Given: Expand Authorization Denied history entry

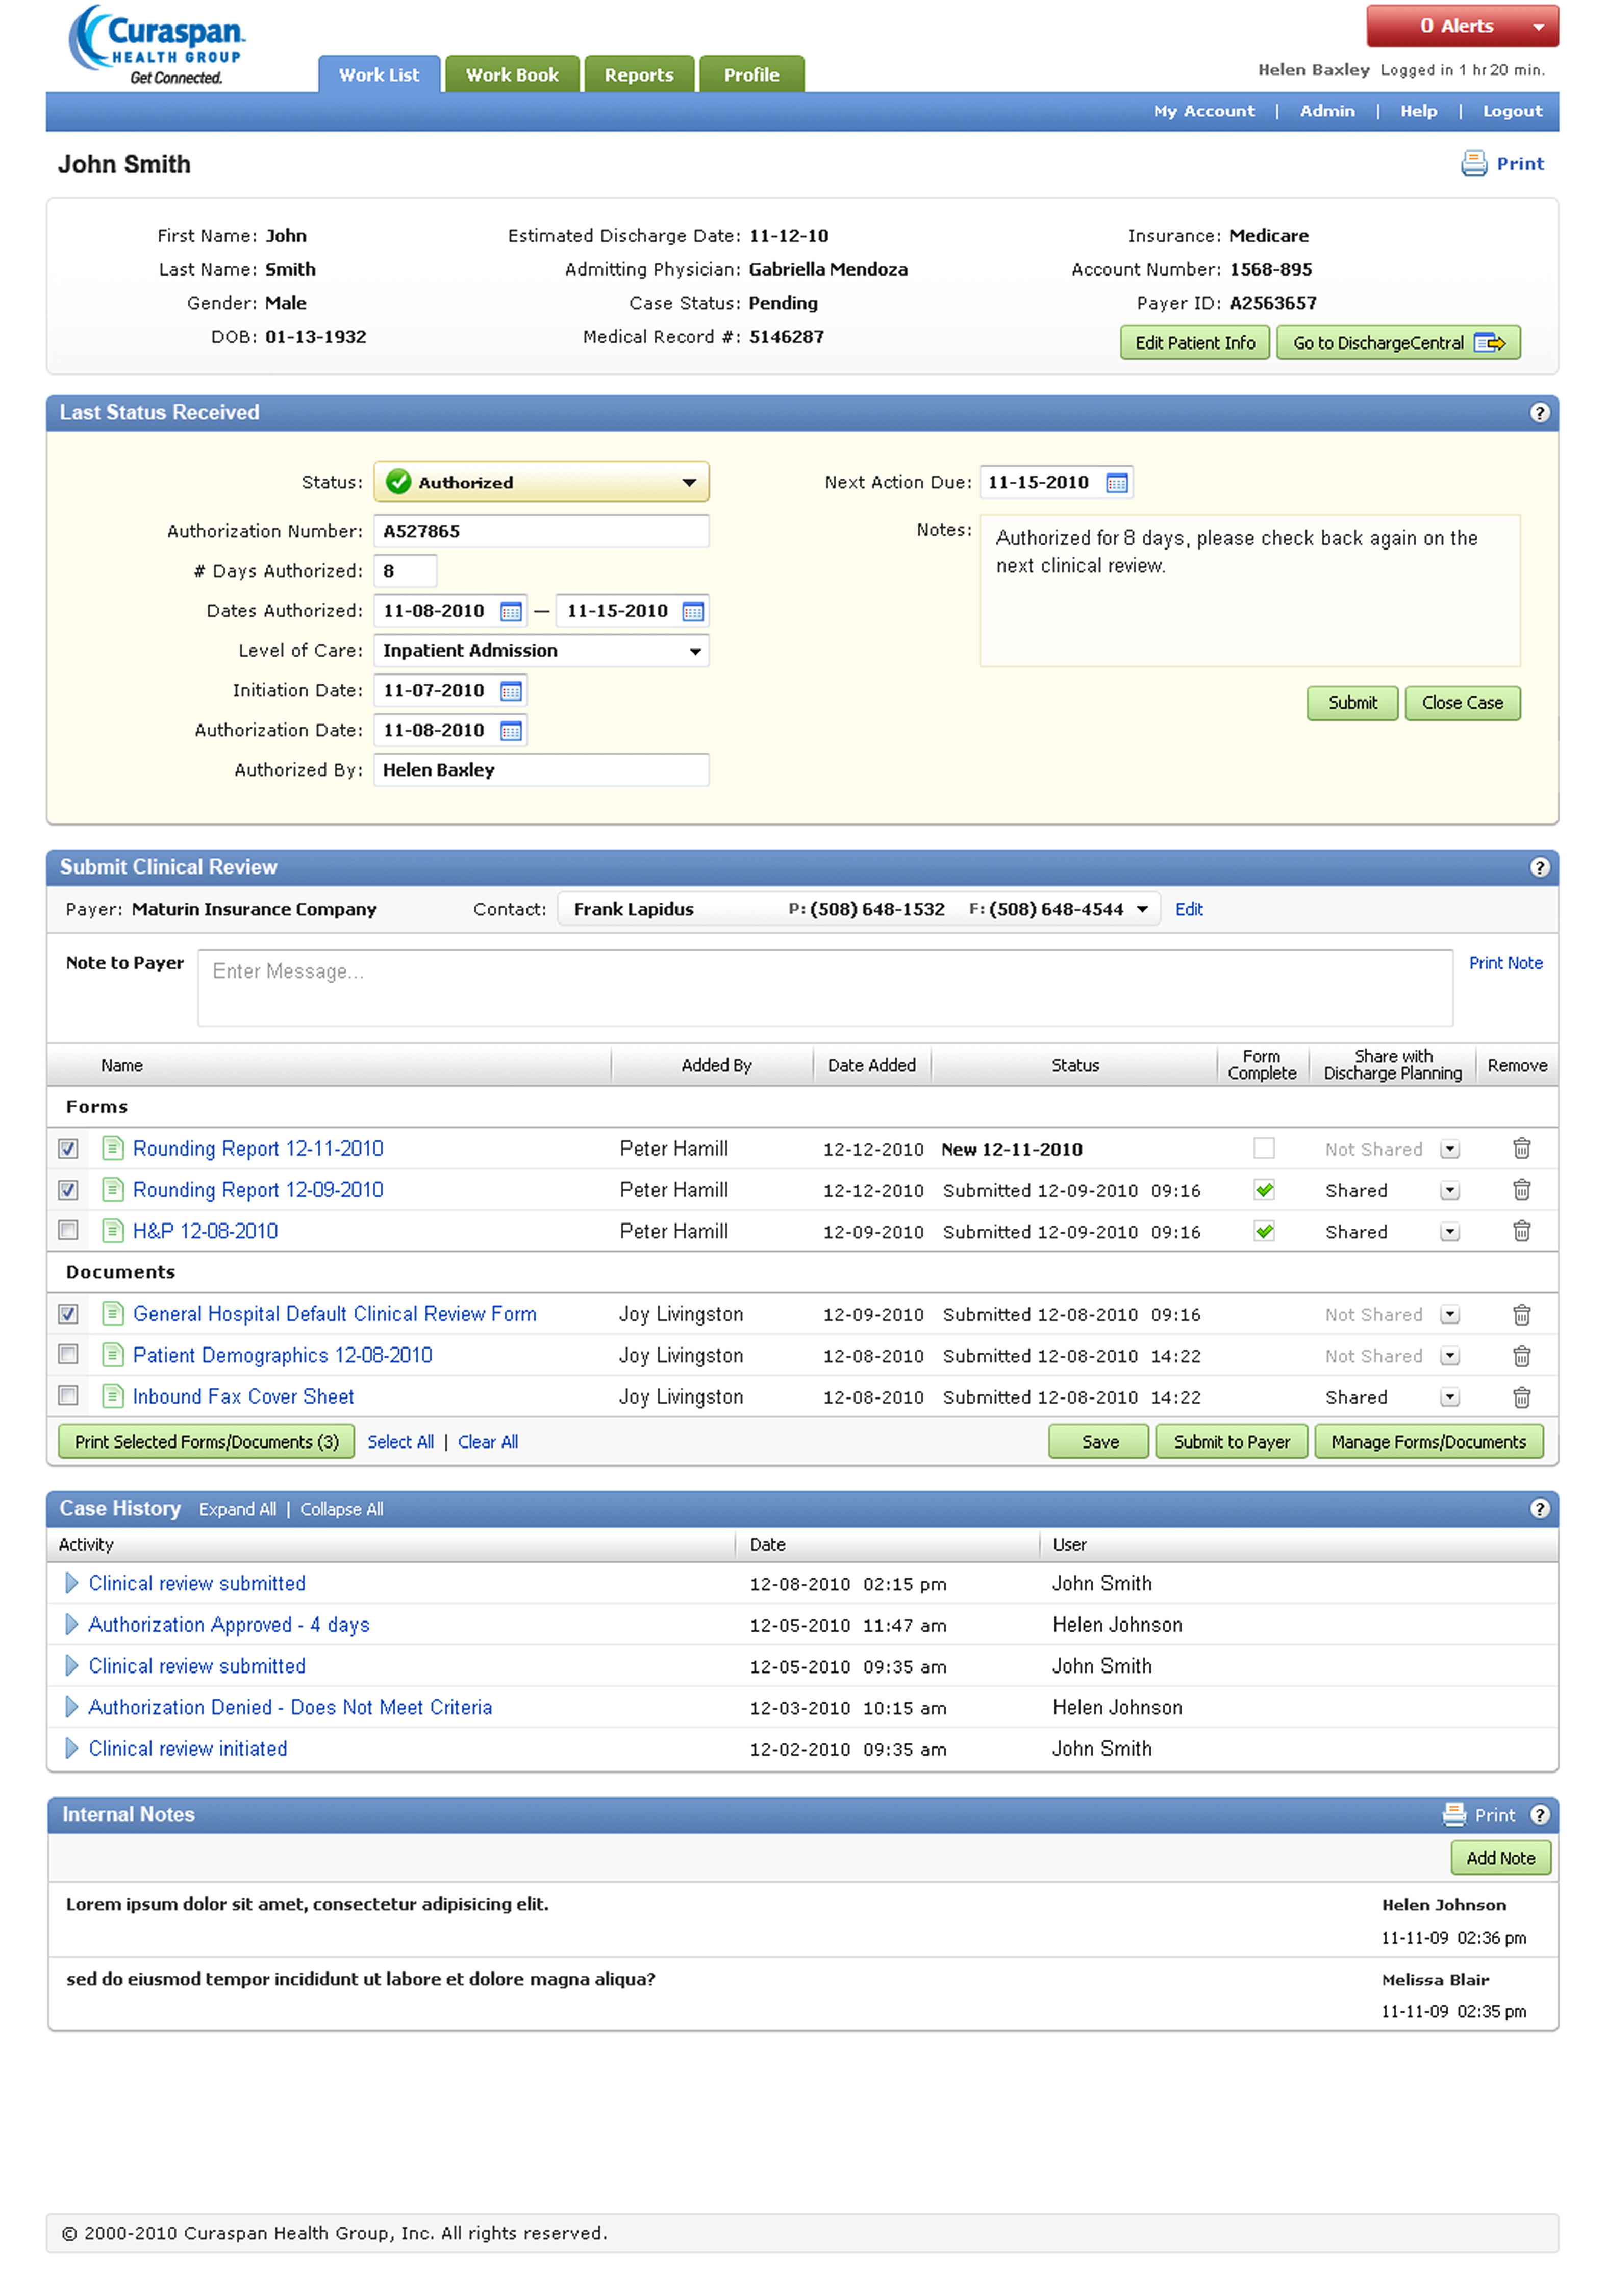Looking at the screenshot, I should click(x=72, y=1707).
